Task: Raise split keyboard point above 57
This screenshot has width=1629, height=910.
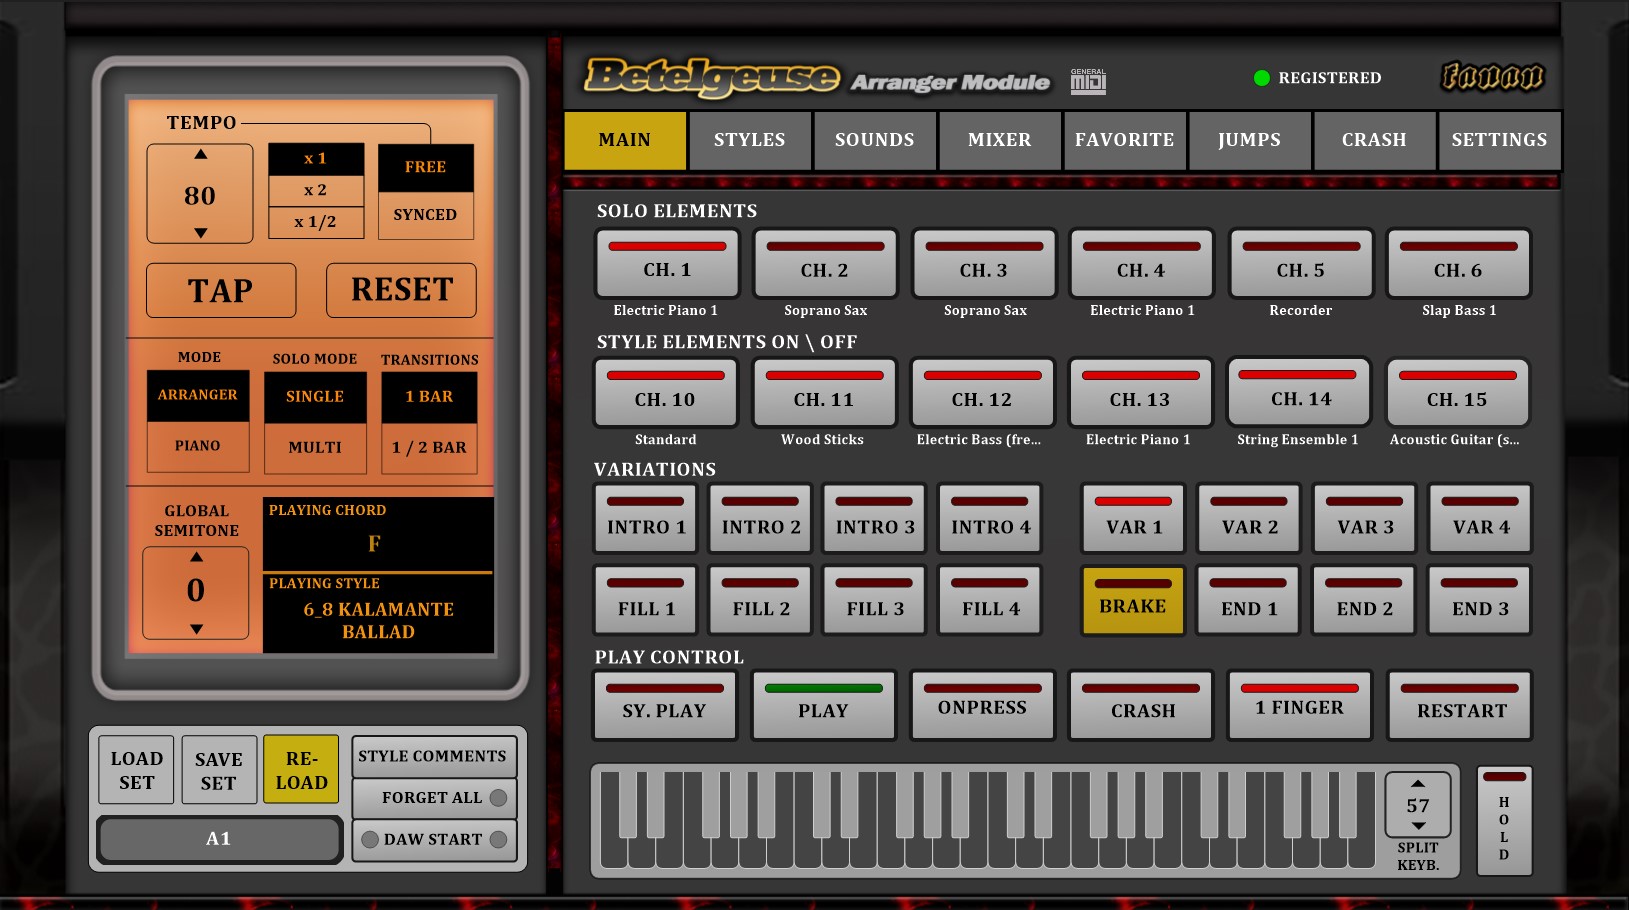Action: pyautogui.click(x=1418, y=783)
